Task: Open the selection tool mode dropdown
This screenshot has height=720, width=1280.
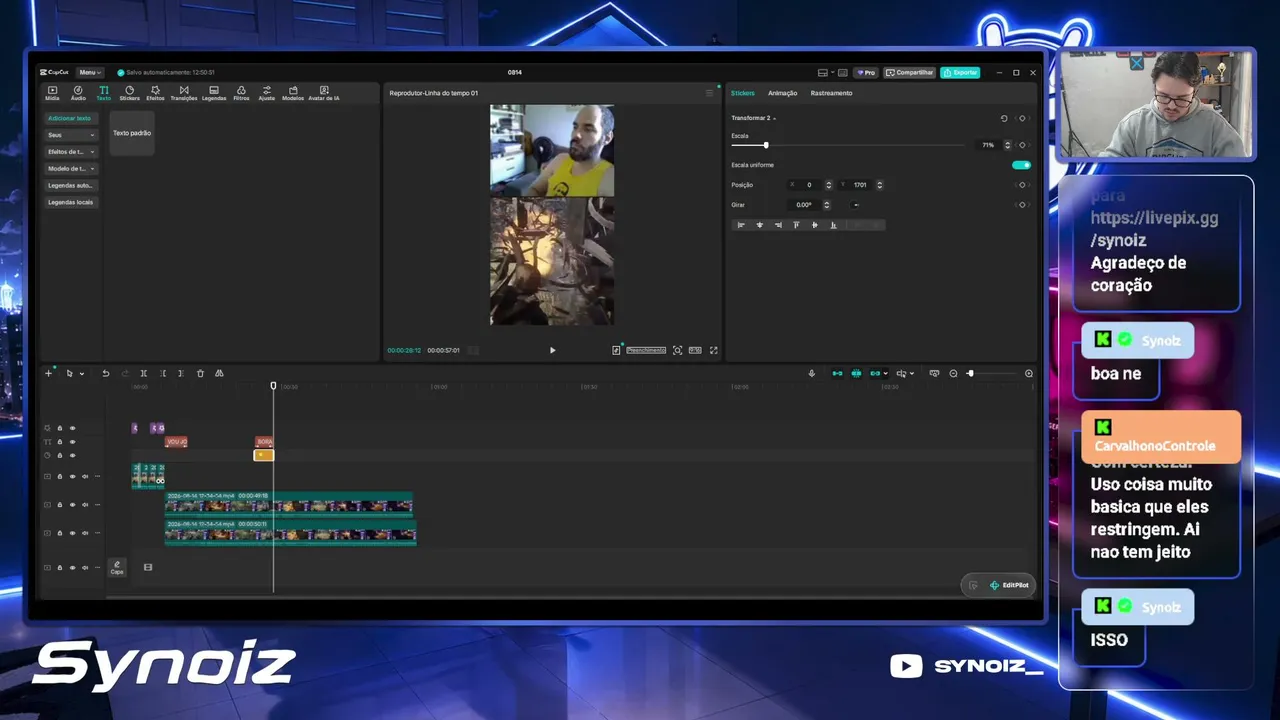Action: 81,374
